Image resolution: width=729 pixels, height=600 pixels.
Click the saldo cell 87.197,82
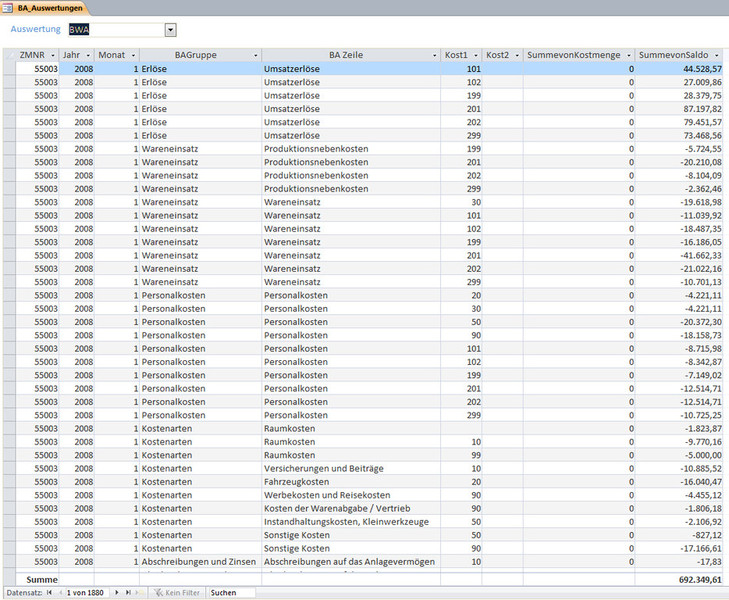[x=679, y=109]
